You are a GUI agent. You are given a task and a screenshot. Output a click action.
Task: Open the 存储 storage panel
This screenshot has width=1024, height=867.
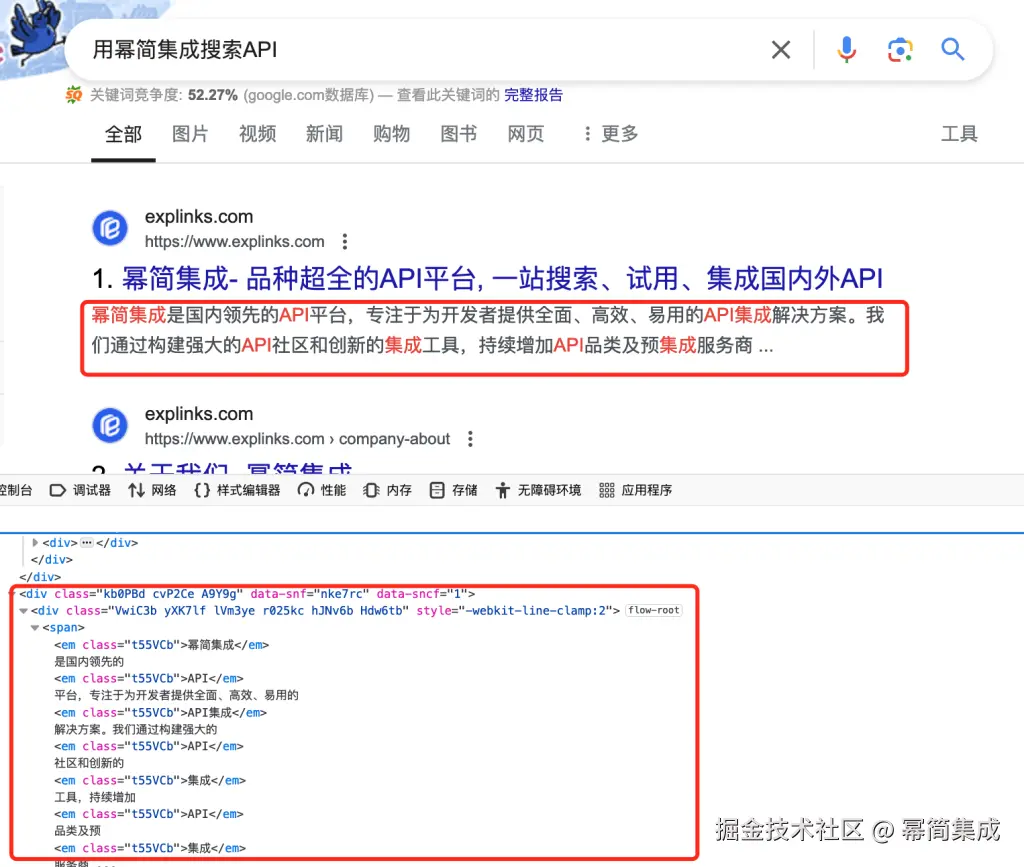coord(454,490)
